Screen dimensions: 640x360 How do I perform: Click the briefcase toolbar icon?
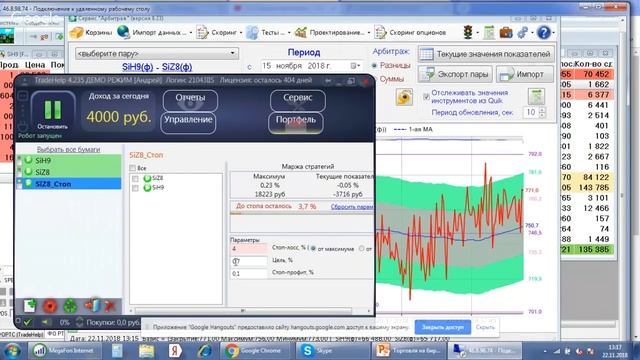[506, 32]
